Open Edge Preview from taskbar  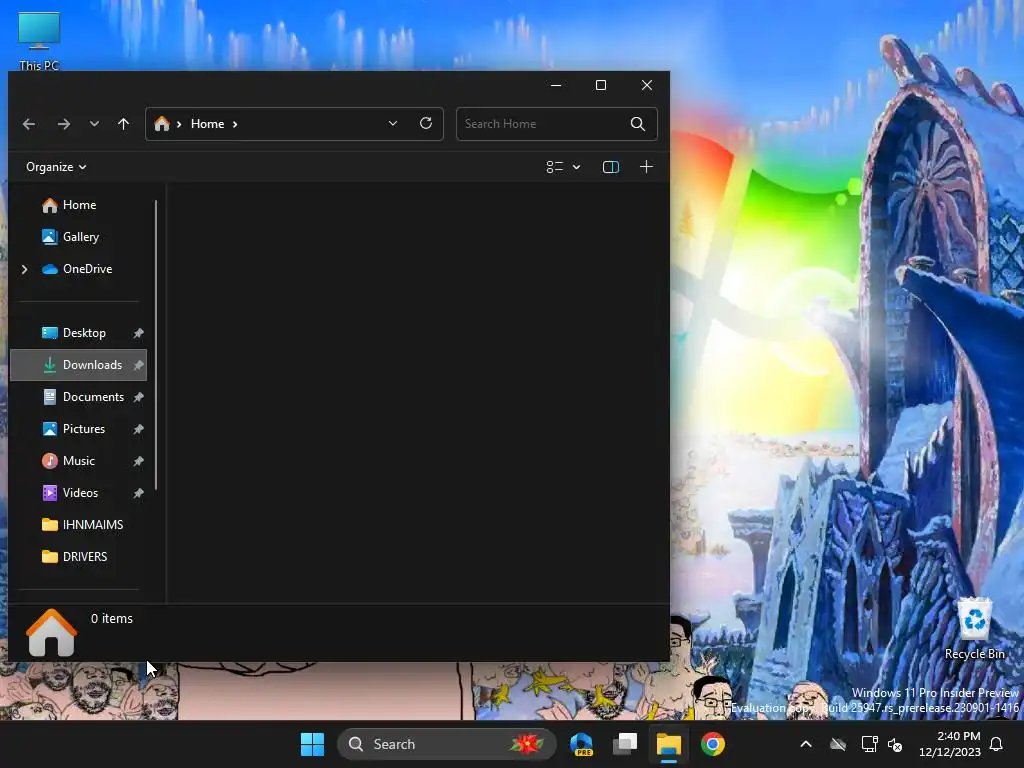coord(581,744)
